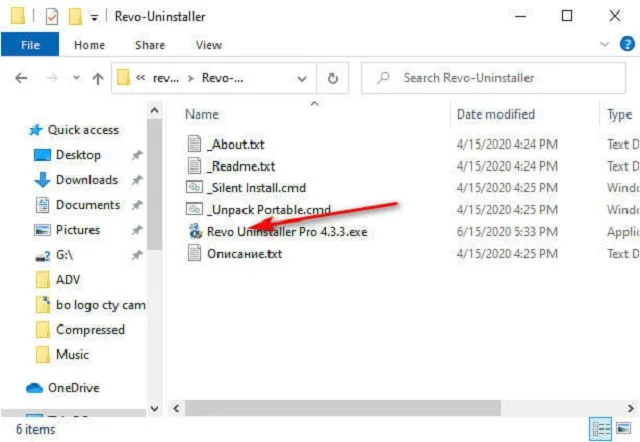The height and width of the screenshot is (442, 640).
Task: Switch to Details view layout
Action: (601, 429)
